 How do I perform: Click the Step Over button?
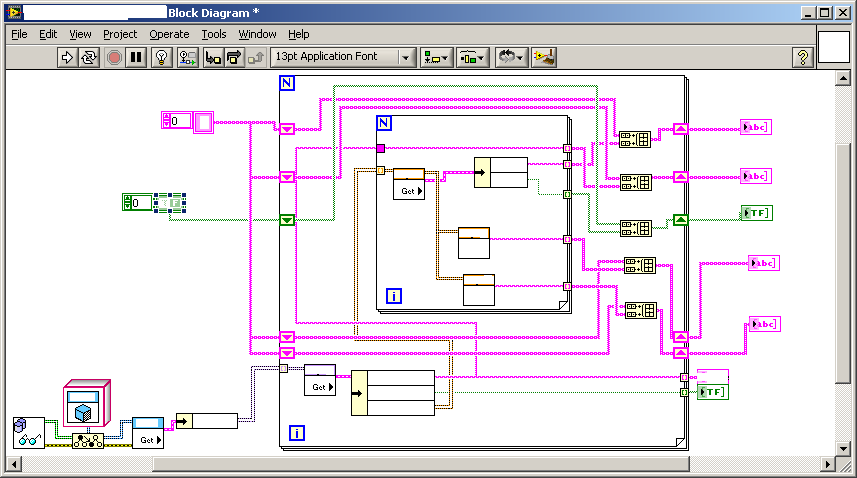[234, 57]
